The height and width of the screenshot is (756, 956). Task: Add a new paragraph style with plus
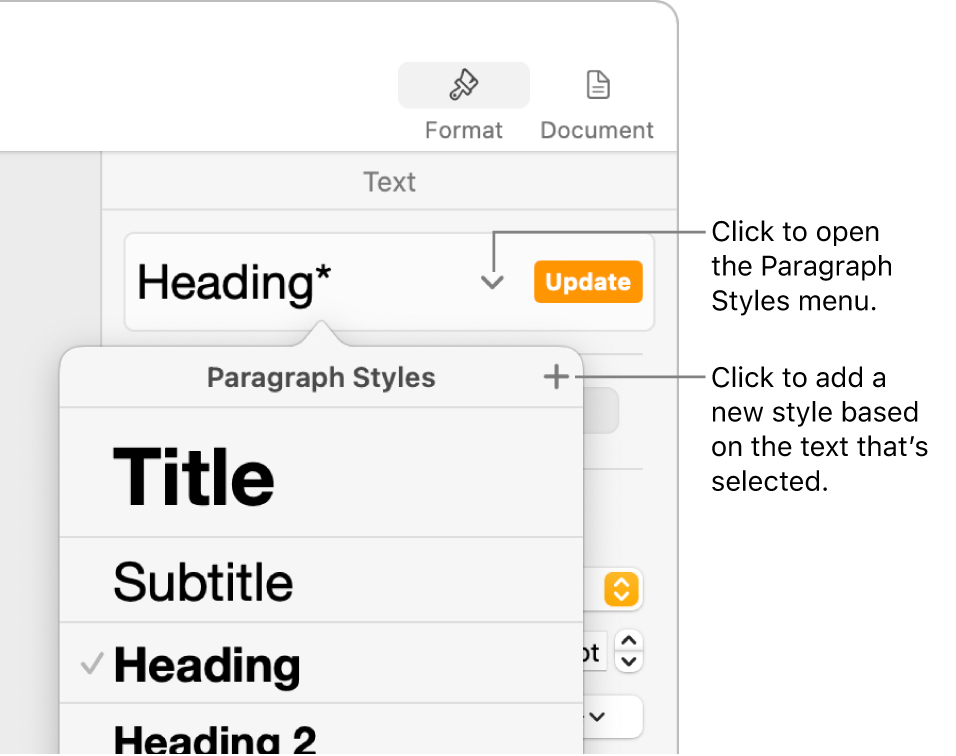(x=556, y=377)
